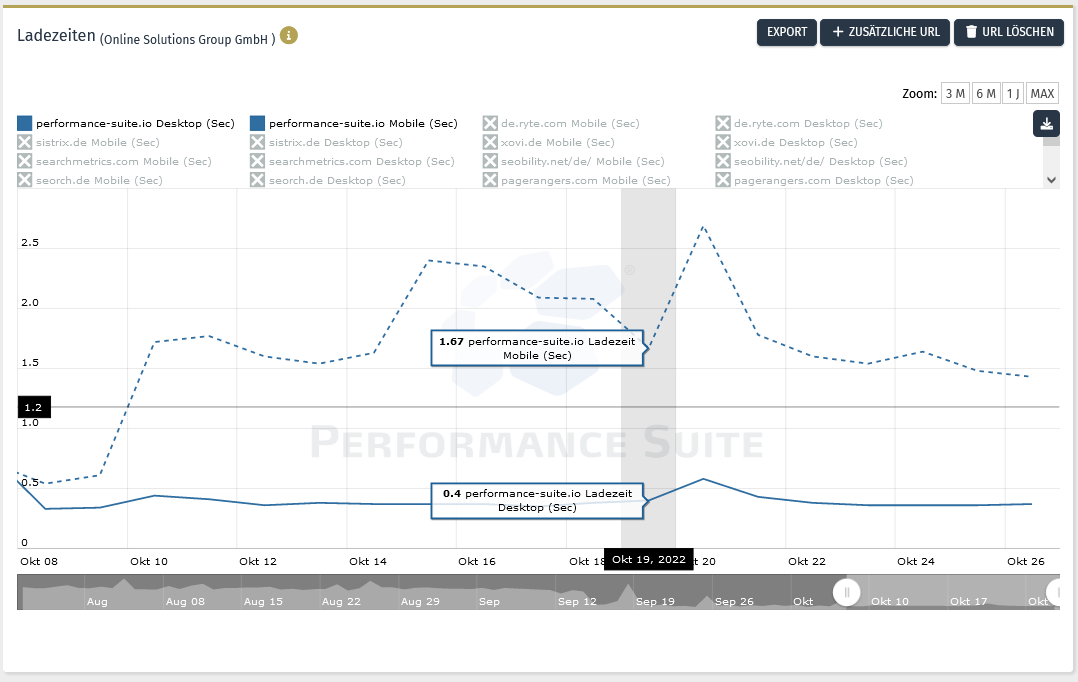The height and width of the screenshot is (682, 1078).
Task: Enable seorch.de Mobile series
Action: (x=89, y=180)
